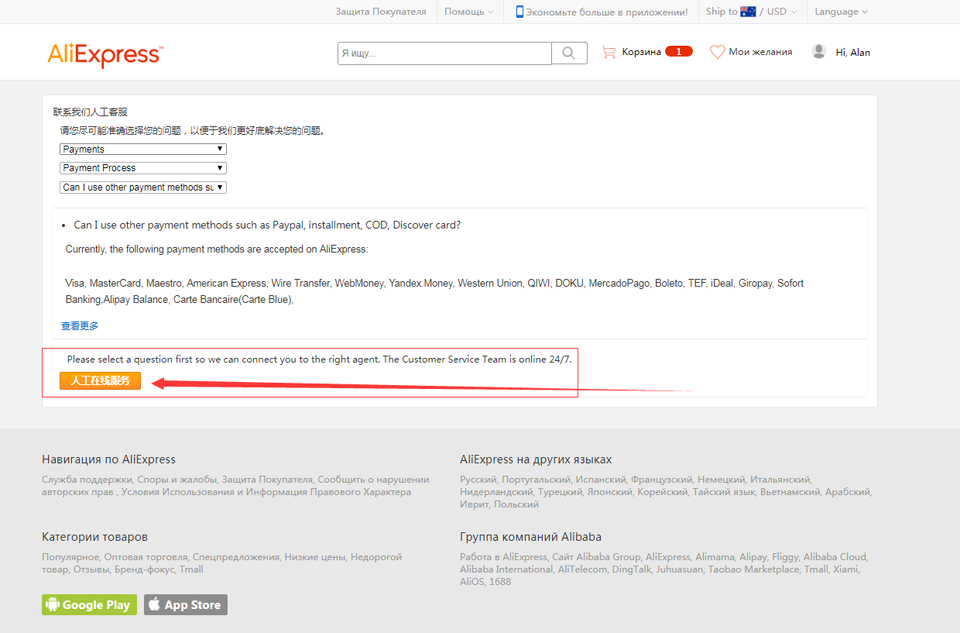This screenshot has height=633, width=960.
Task: Visit the Сайт Alibaba Group link
Action: point(596,557)
